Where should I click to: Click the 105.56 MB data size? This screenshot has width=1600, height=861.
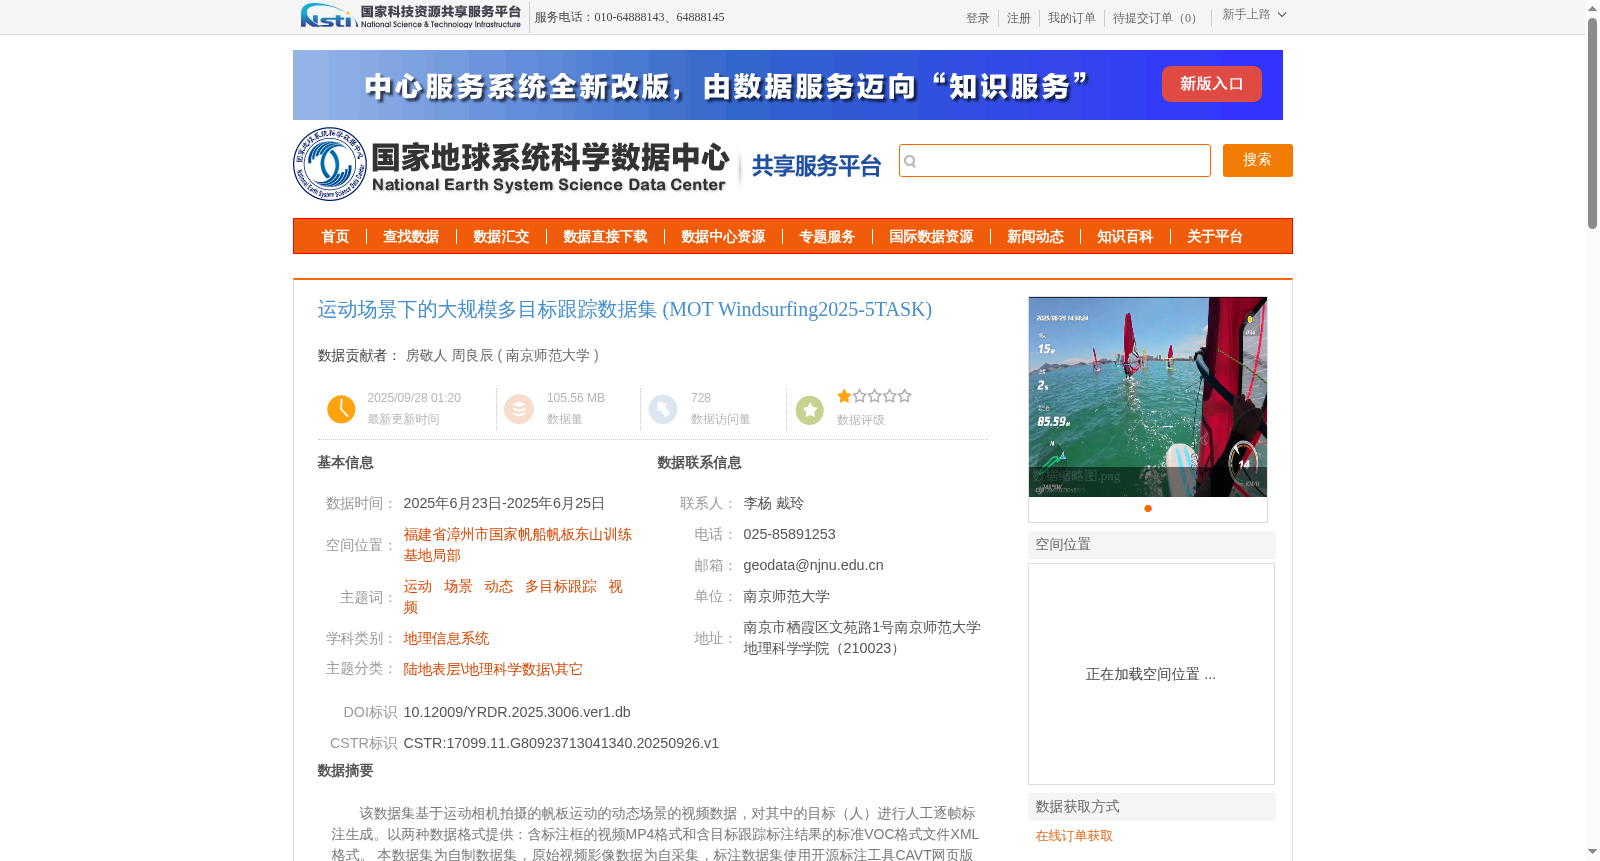[576, 398]
